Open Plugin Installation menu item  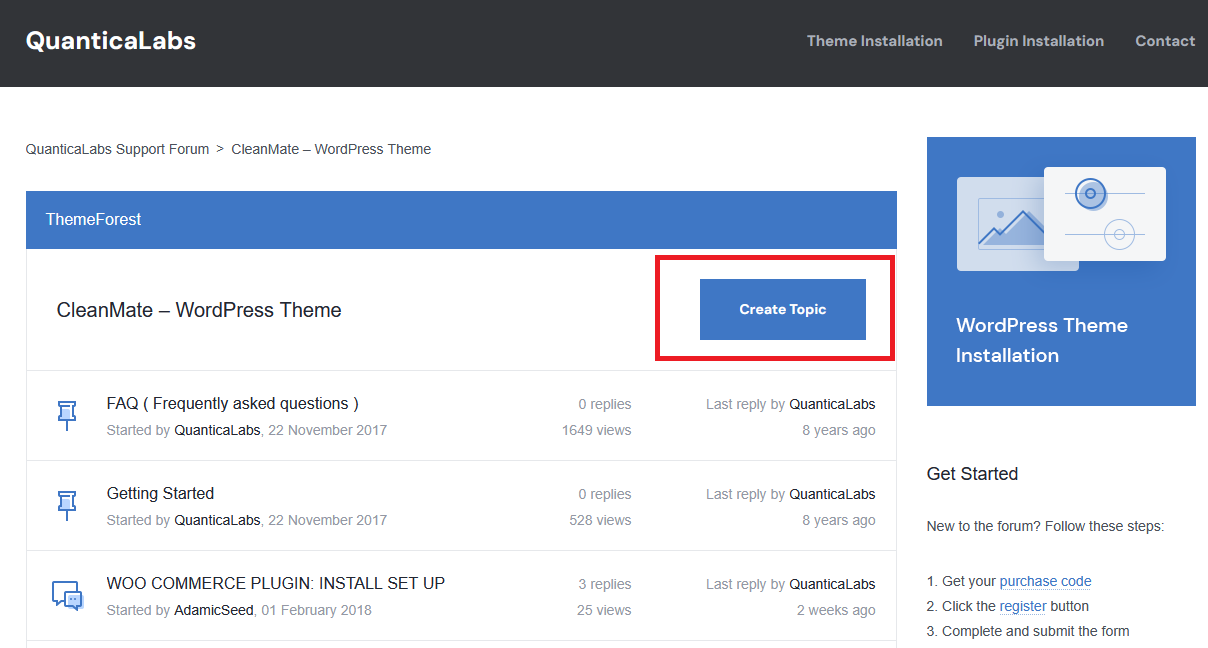tap(1038, 41)
